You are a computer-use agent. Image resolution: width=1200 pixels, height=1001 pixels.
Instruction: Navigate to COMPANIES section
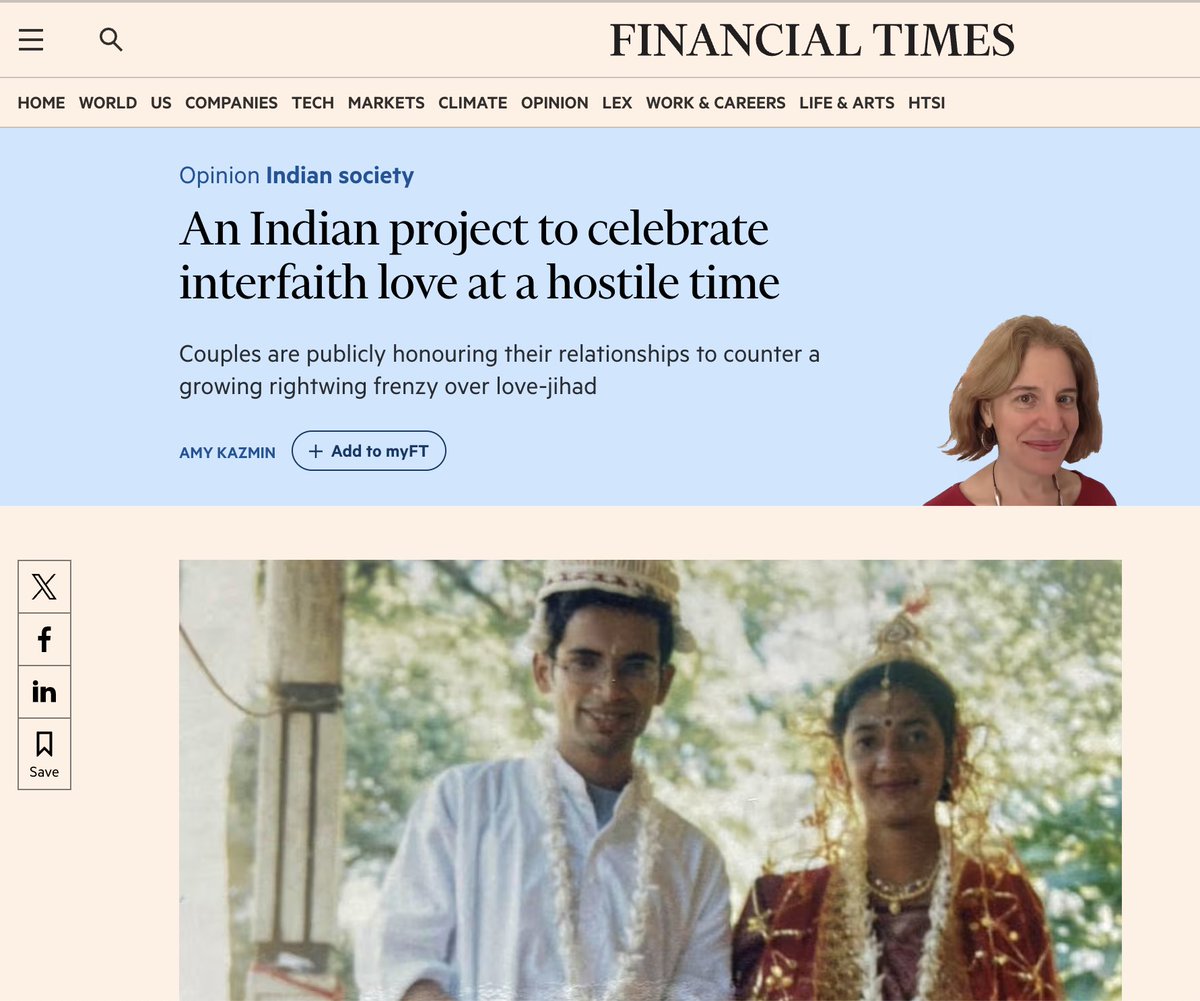click(x=231, y=103)
